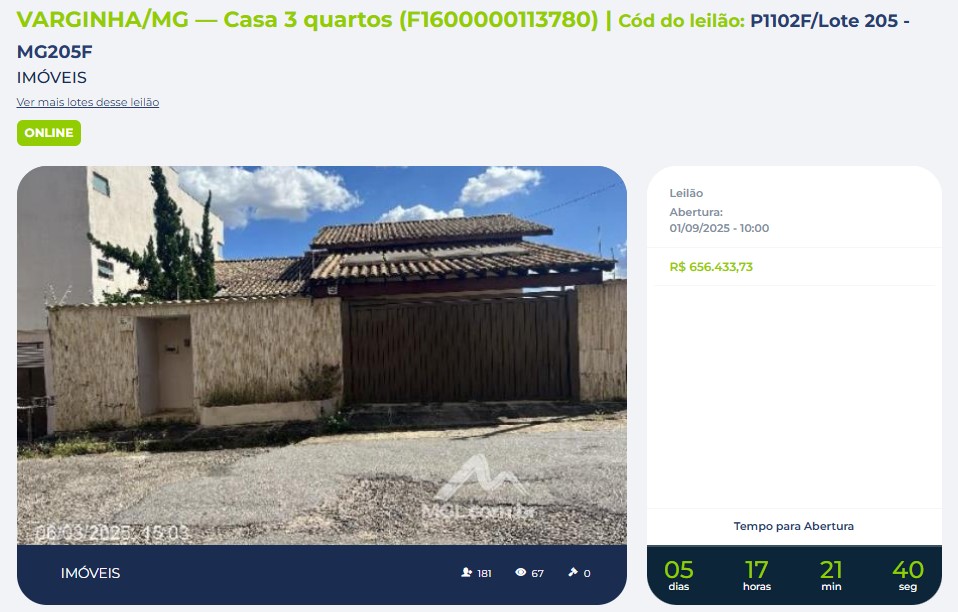Click the Leilão heading in side panel
This screenshot has height=612, width=958.
(x=686, y=193)
